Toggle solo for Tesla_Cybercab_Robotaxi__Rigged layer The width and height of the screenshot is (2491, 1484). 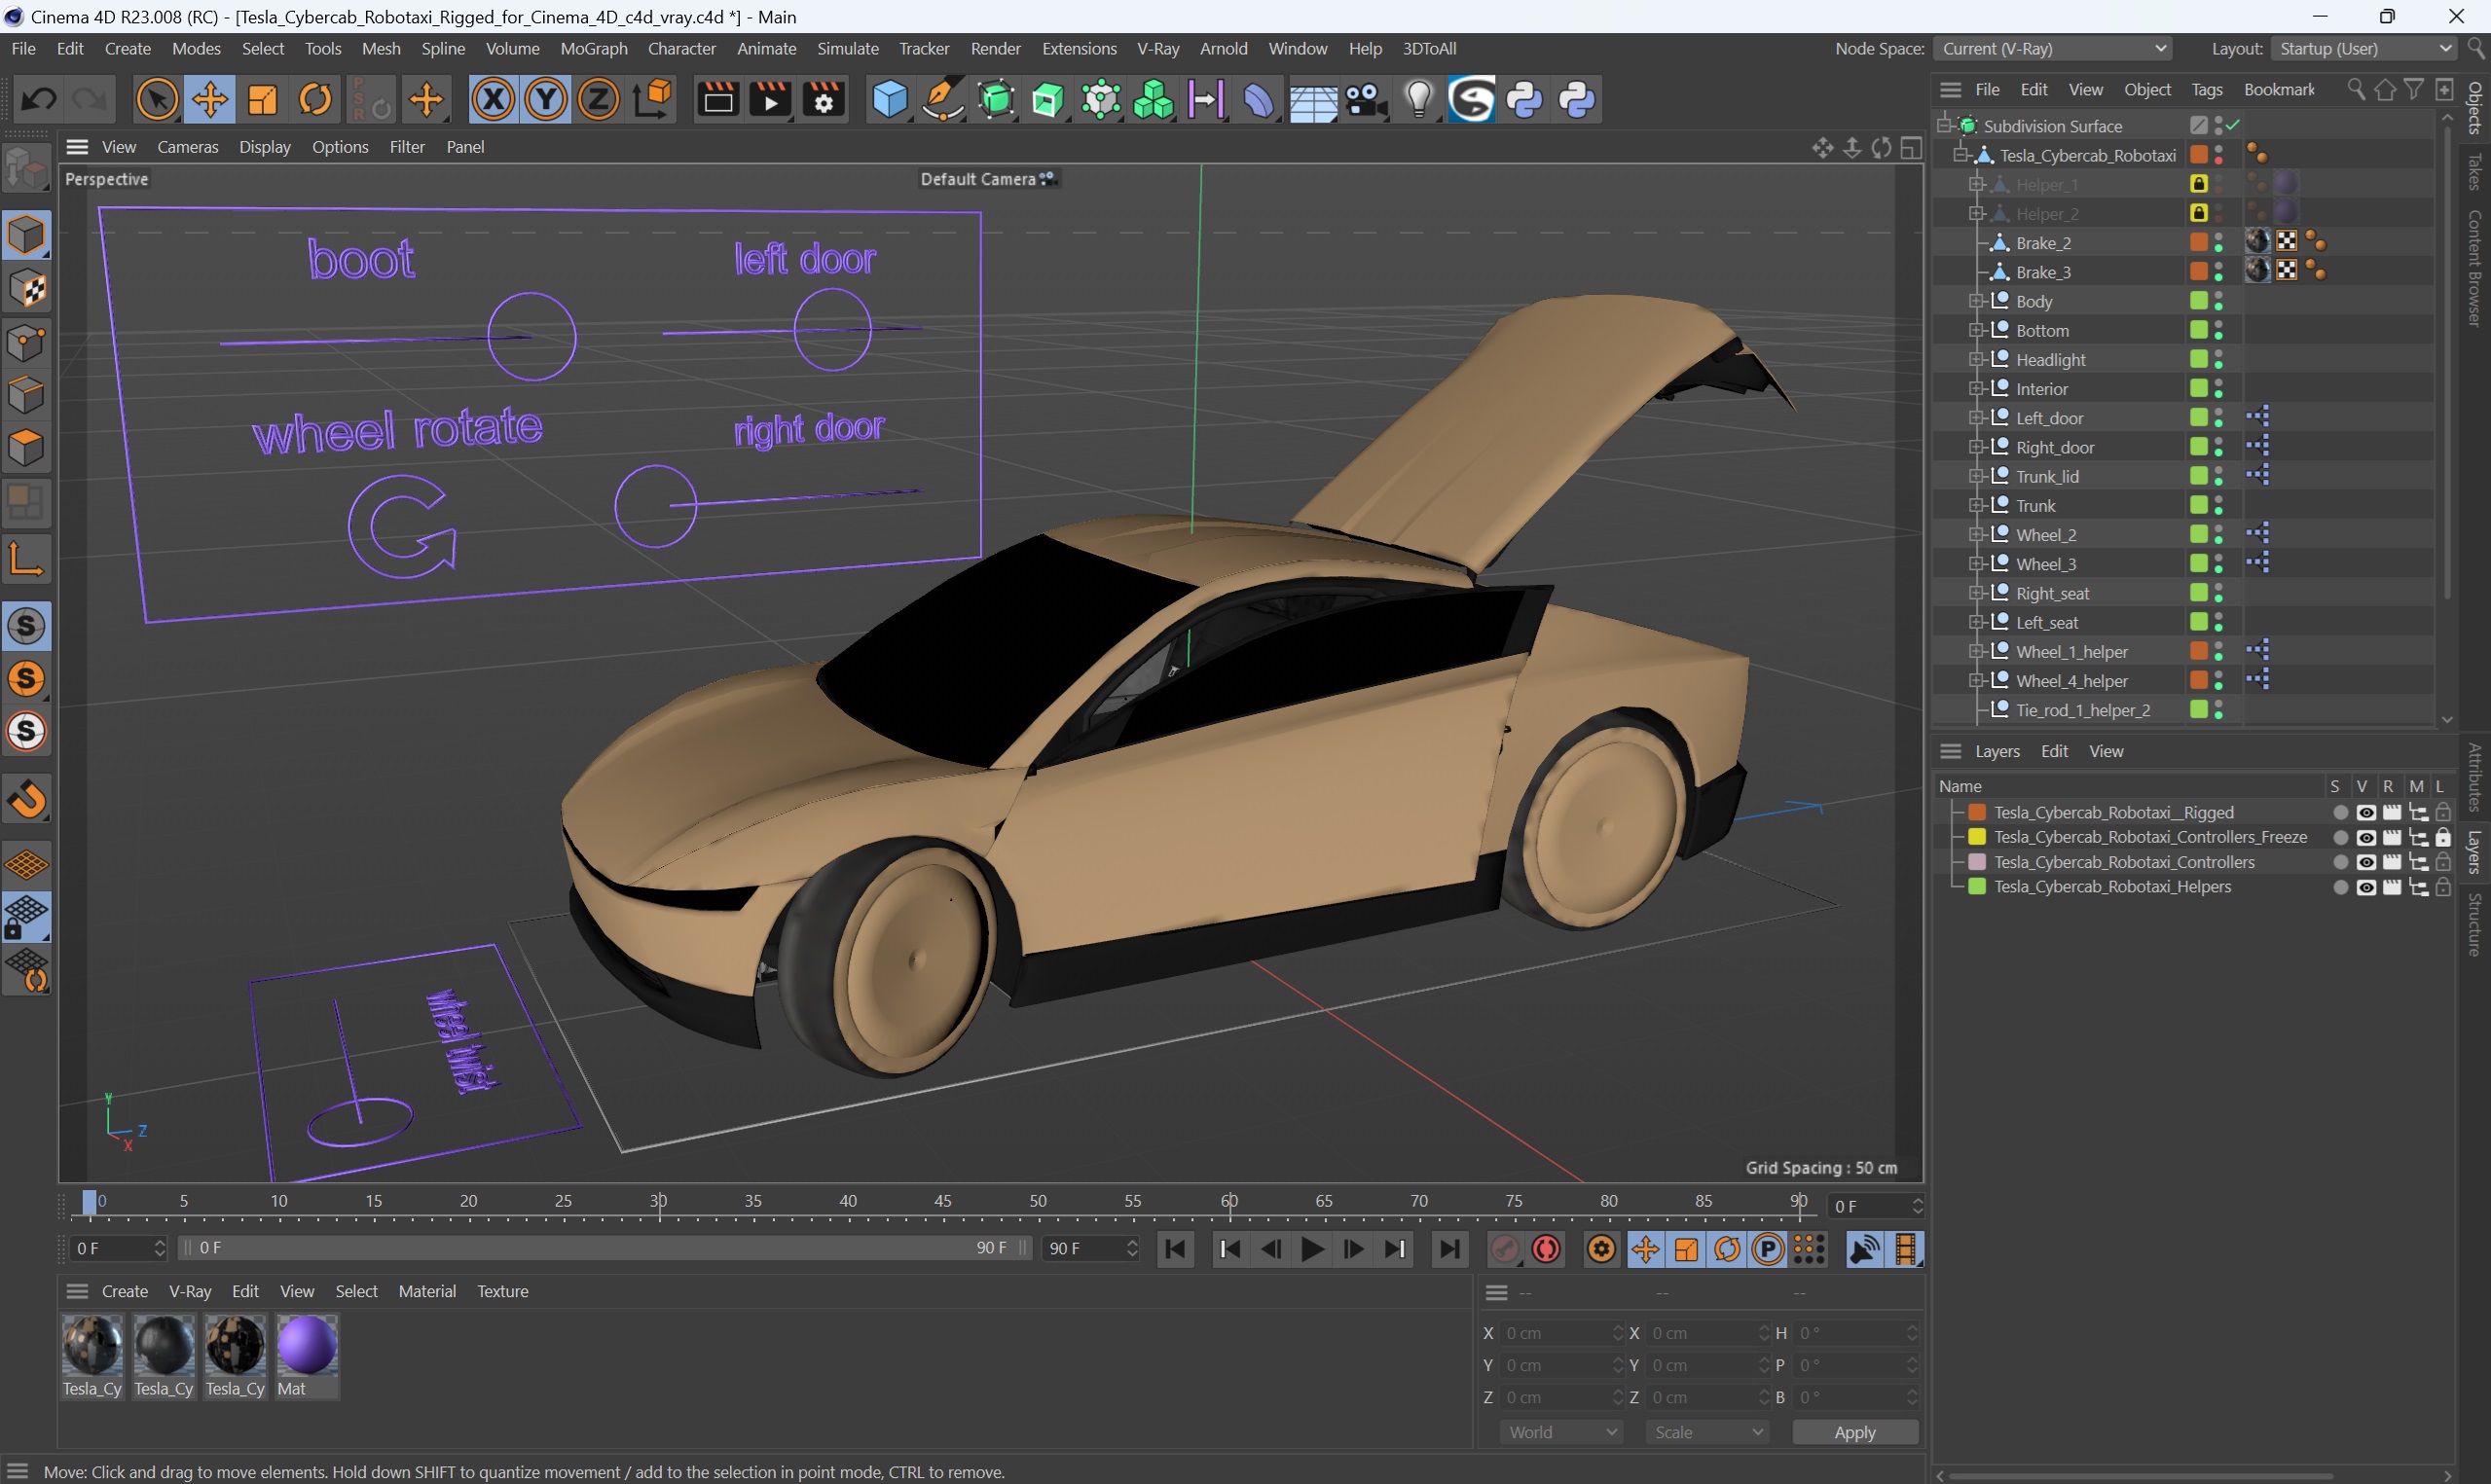tap(2340, 812)
